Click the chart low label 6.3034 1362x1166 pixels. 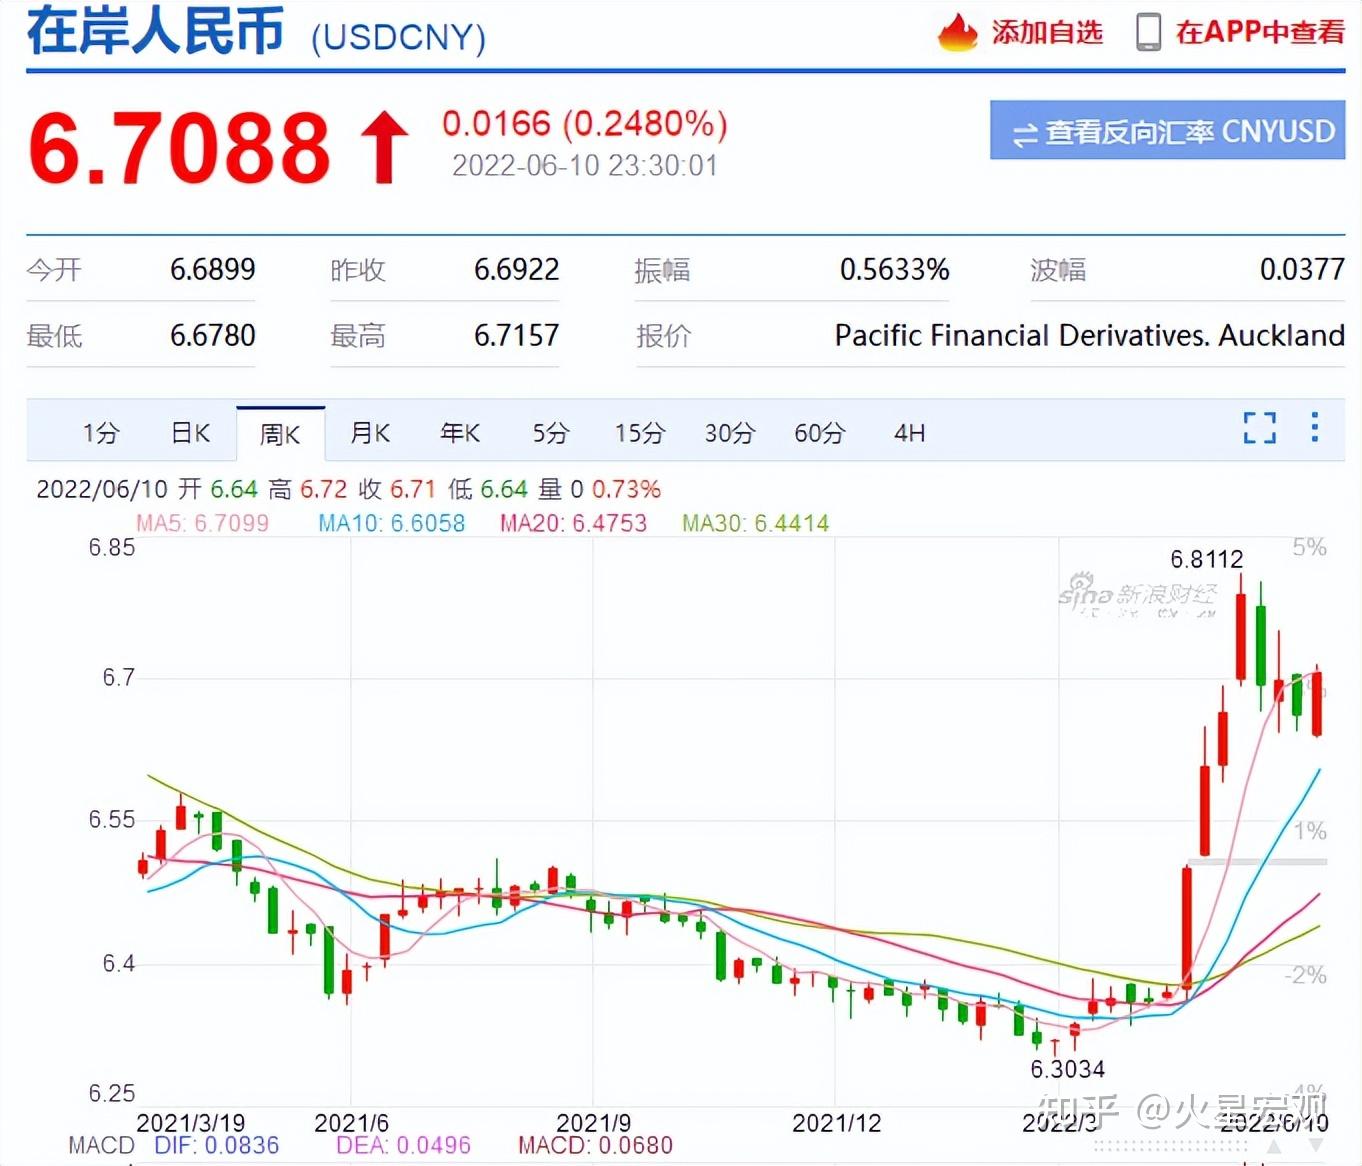tap(1067, 1069)
